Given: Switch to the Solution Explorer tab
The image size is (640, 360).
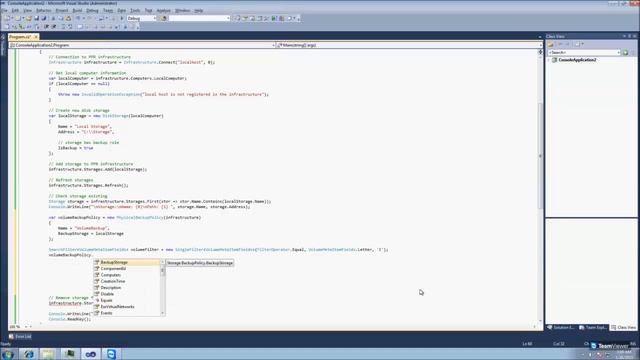Looking at the screenshot, I should point(561,327).
